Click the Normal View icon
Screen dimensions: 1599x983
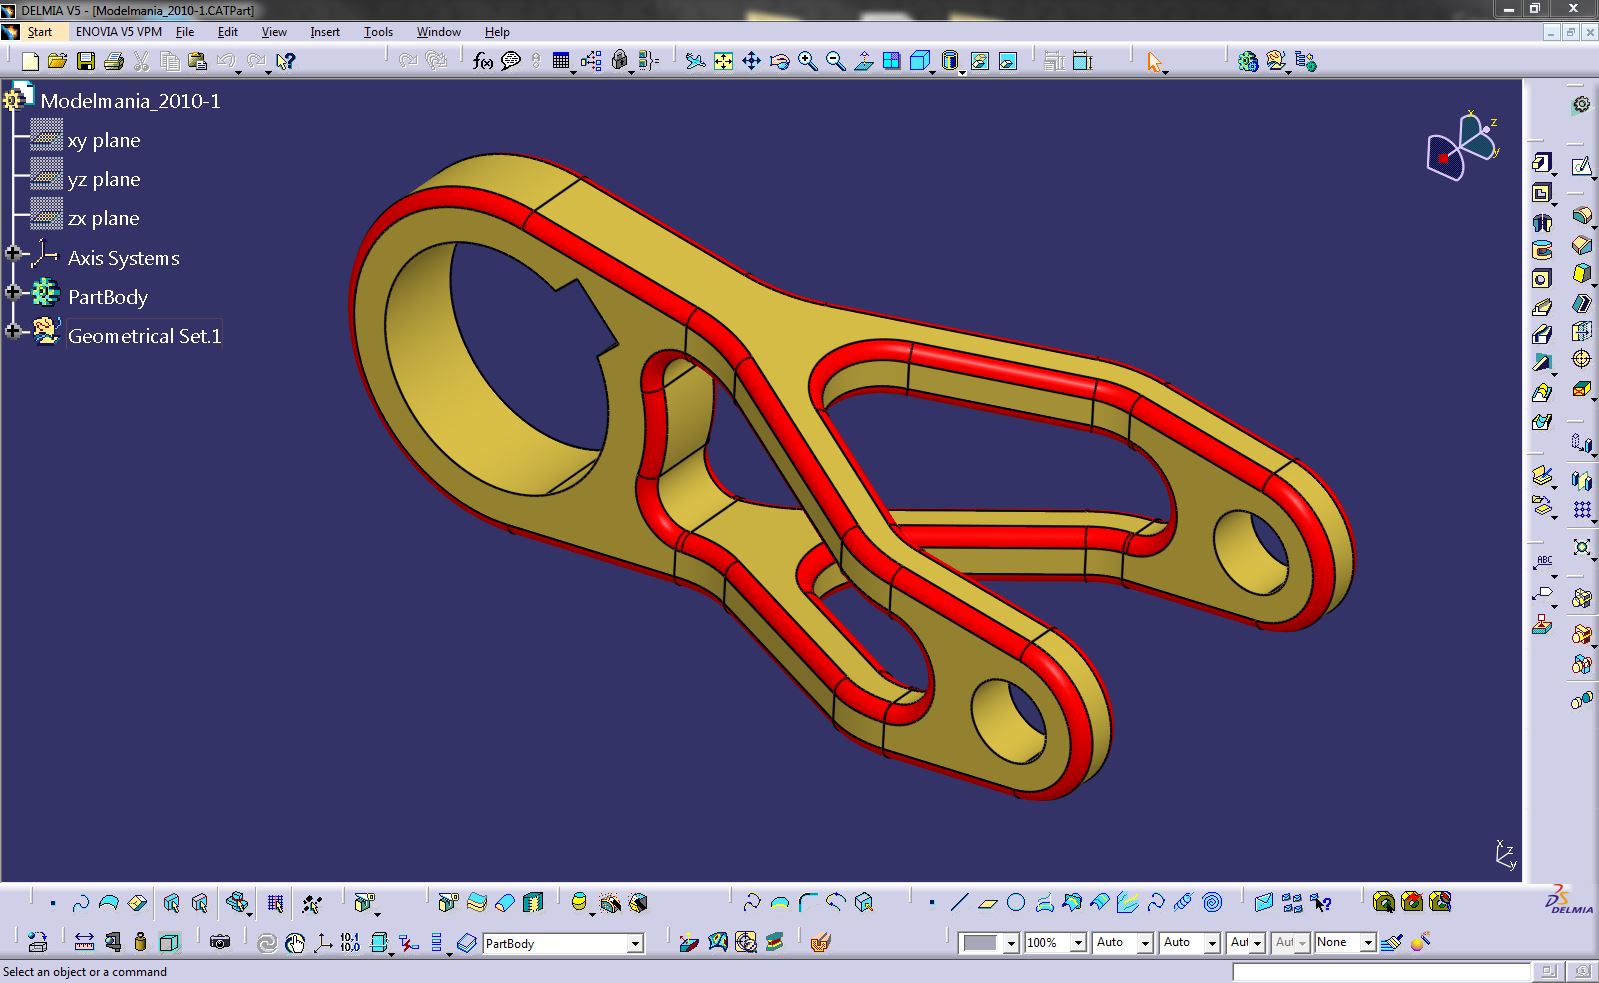pos(863,61)
